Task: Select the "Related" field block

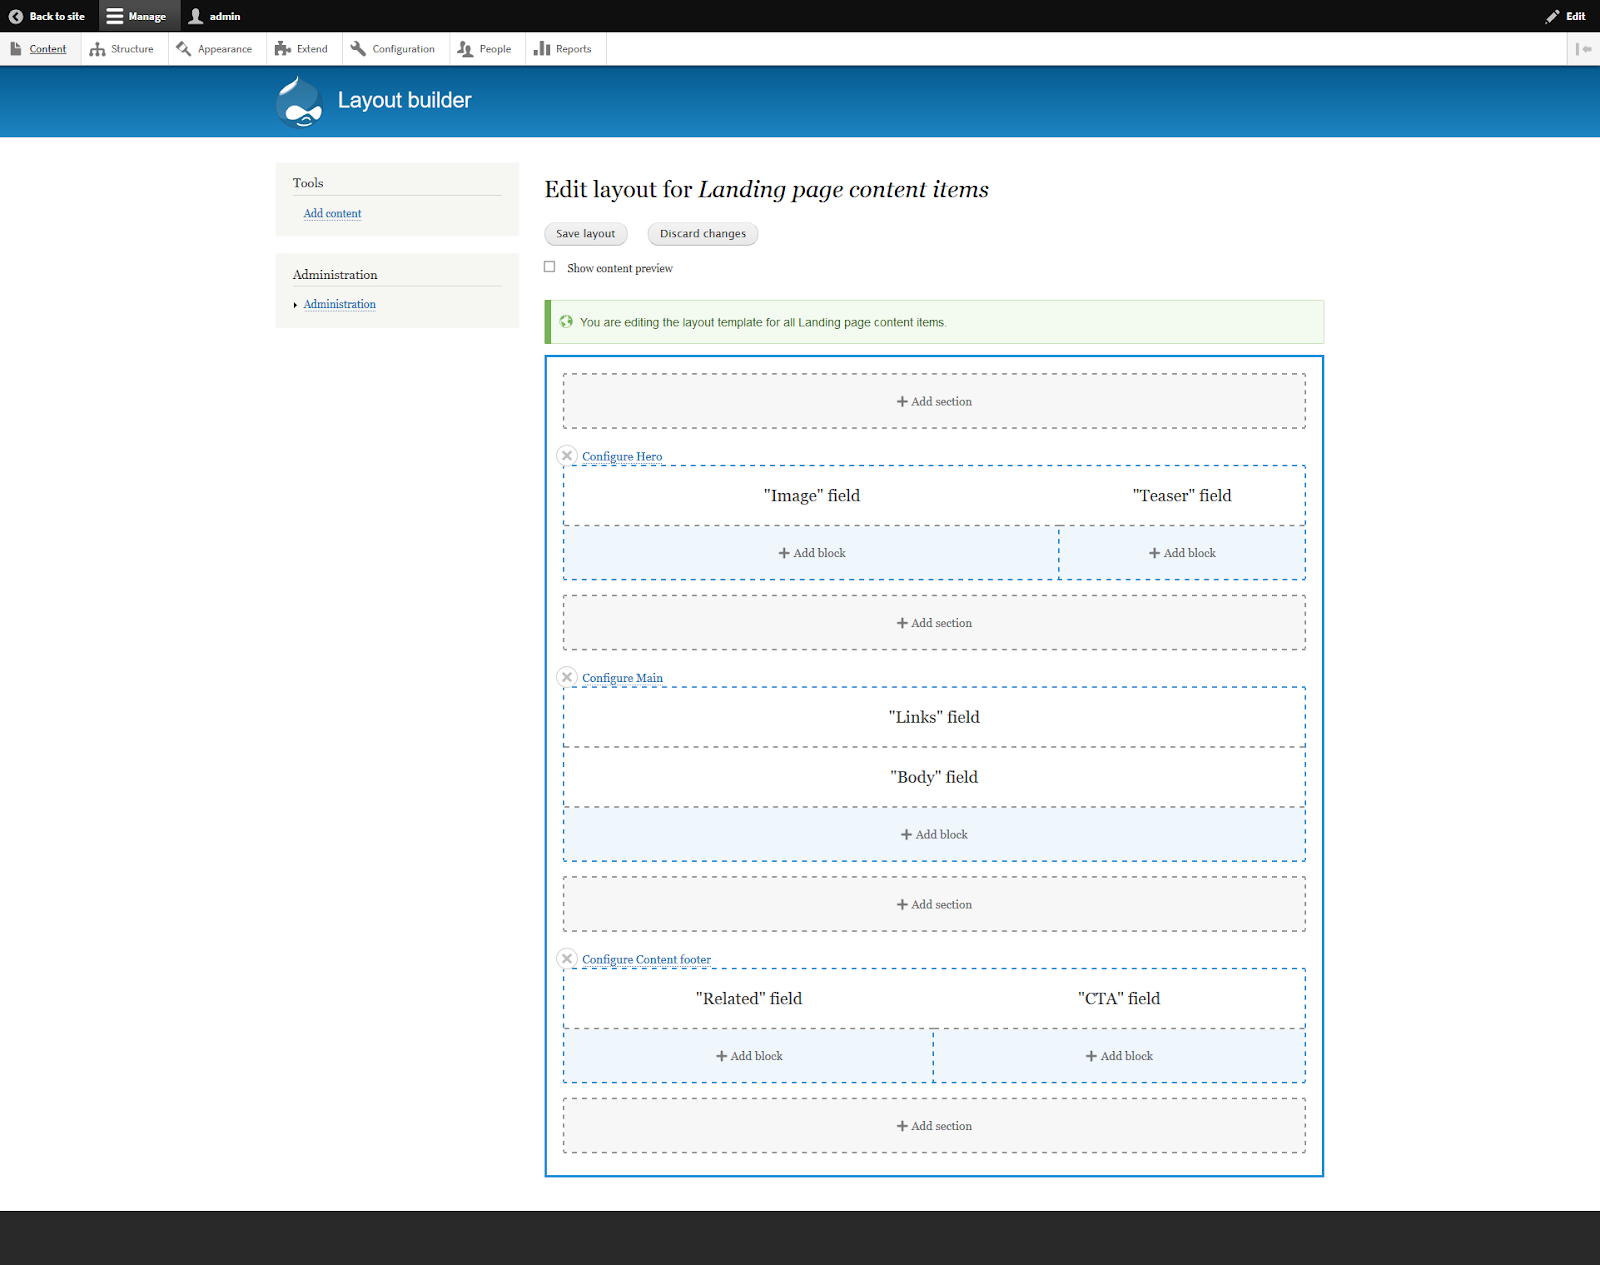Action: (x=749, y=998)
